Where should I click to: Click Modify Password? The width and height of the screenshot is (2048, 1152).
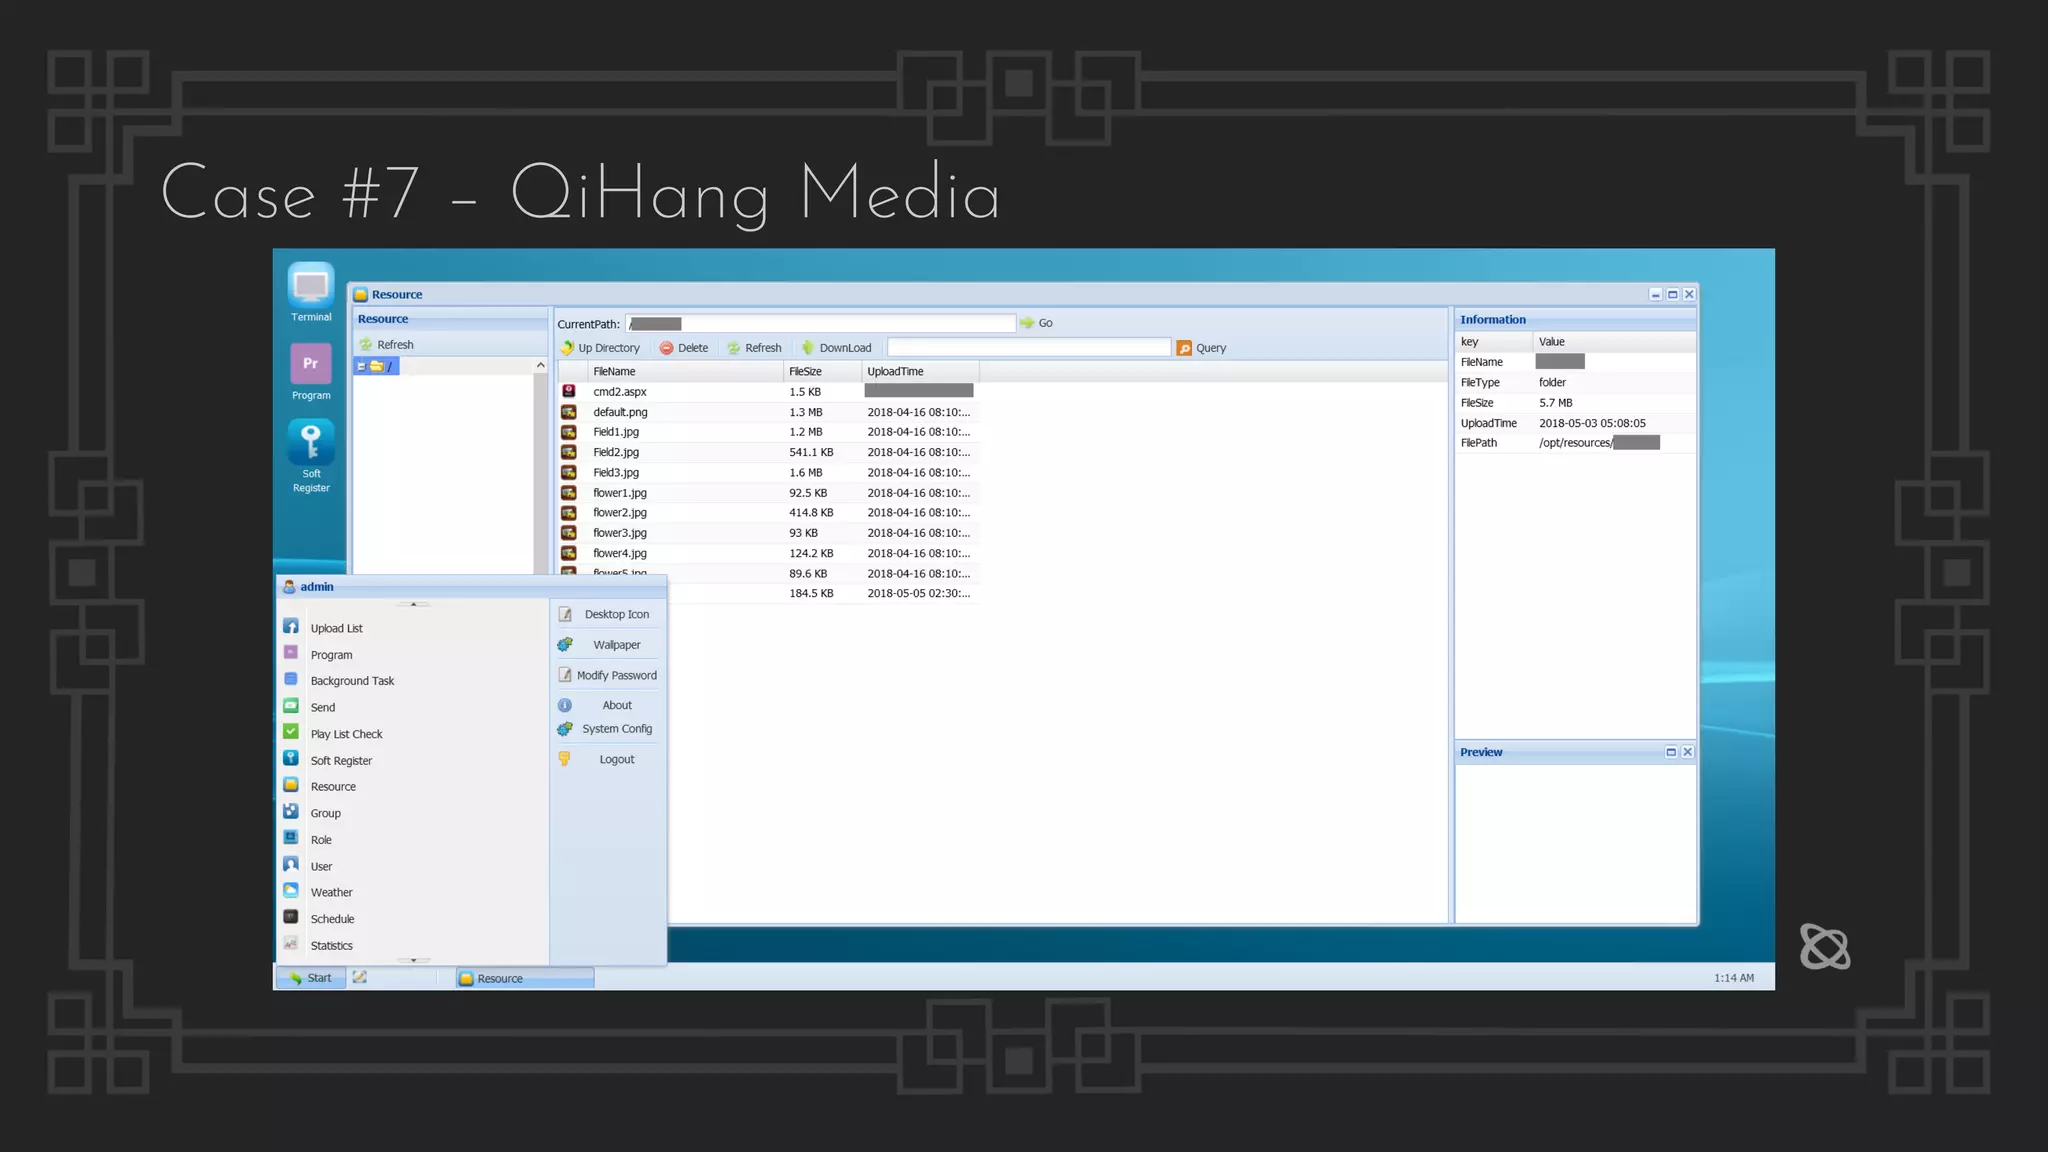pos(607,676)
